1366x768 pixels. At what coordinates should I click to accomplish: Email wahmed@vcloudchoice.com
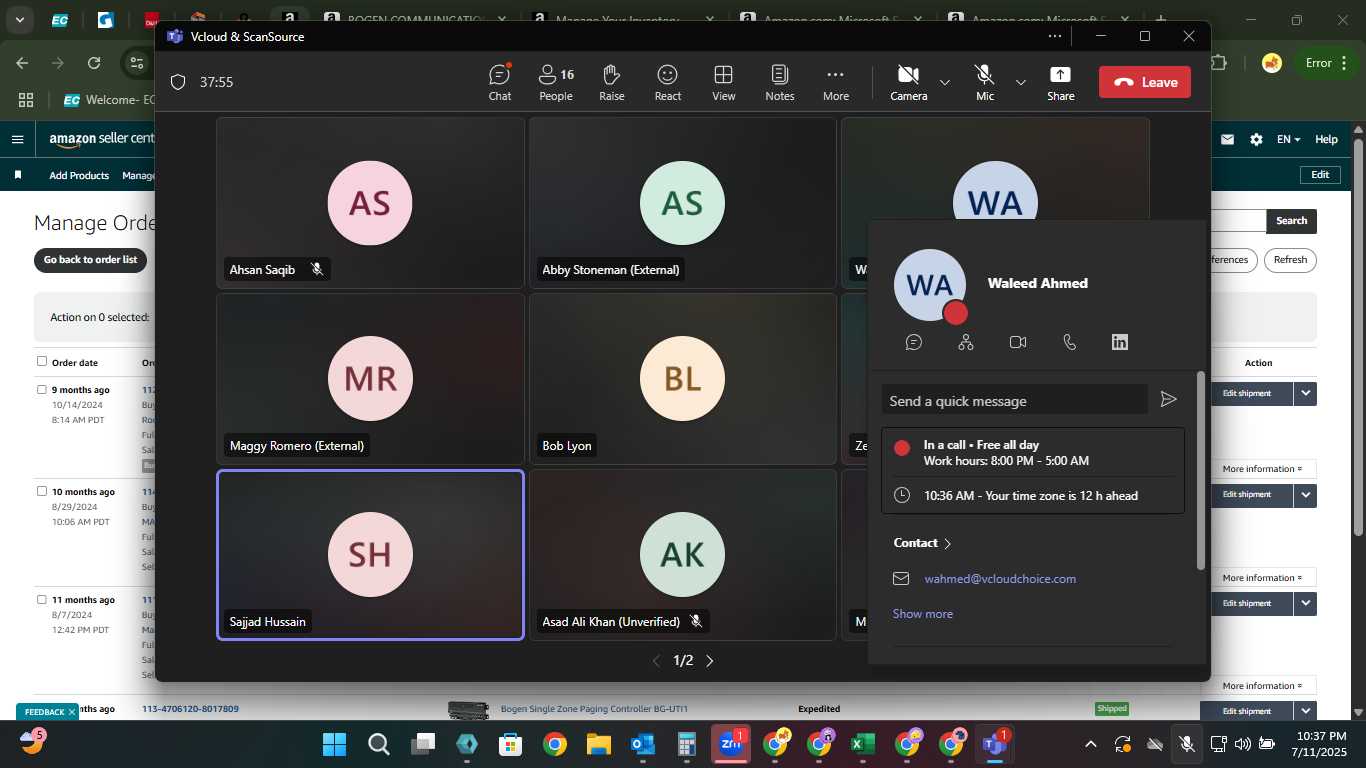(x=1000, y=579)
